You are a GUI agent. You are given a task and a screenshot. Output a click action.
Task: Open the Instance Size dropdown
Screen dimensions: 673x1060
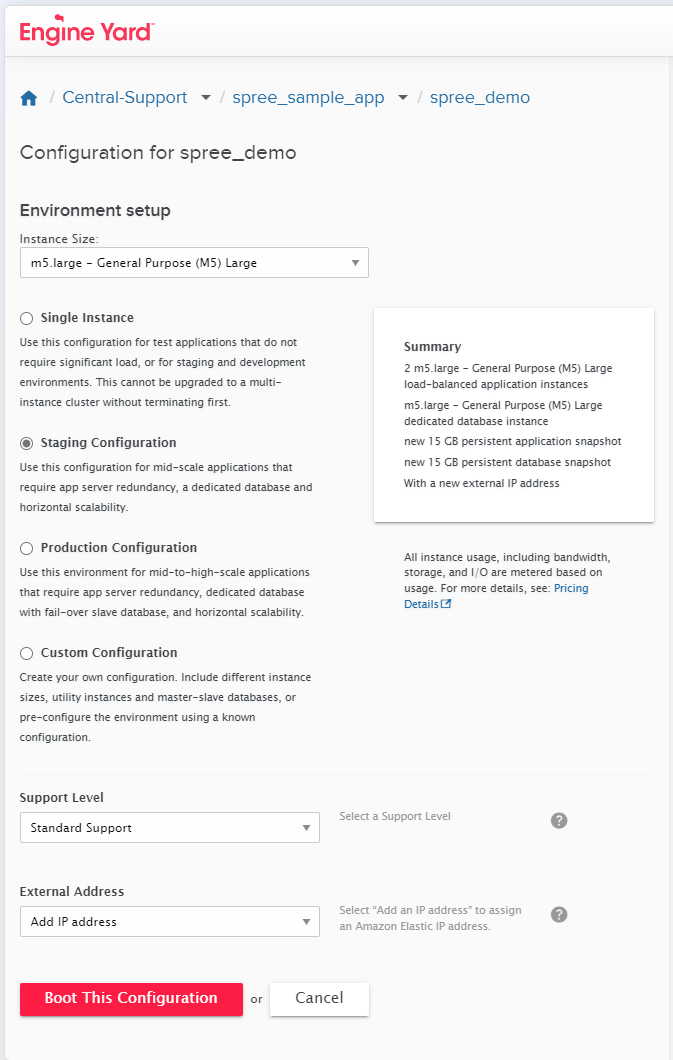point(194,263)
